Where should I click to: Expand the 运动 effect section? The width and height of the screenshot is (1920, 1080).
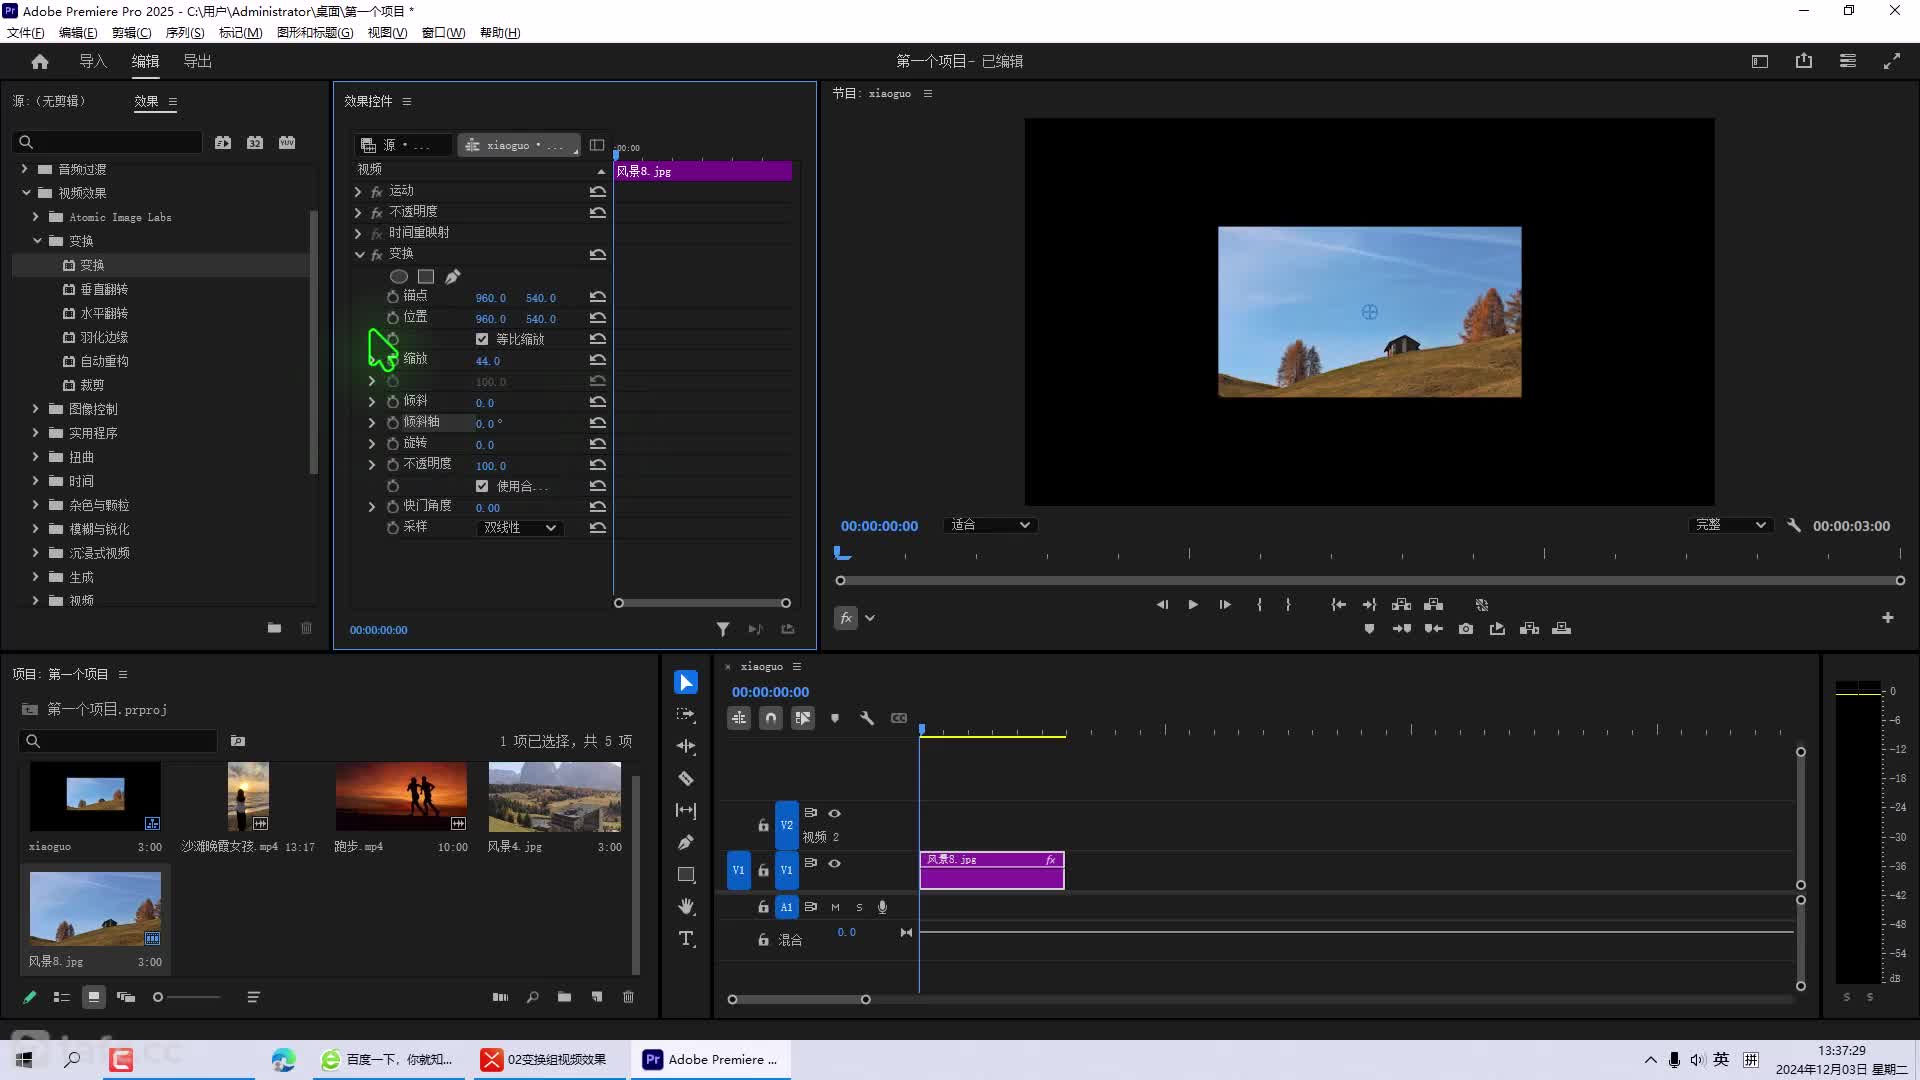point(358,191)
